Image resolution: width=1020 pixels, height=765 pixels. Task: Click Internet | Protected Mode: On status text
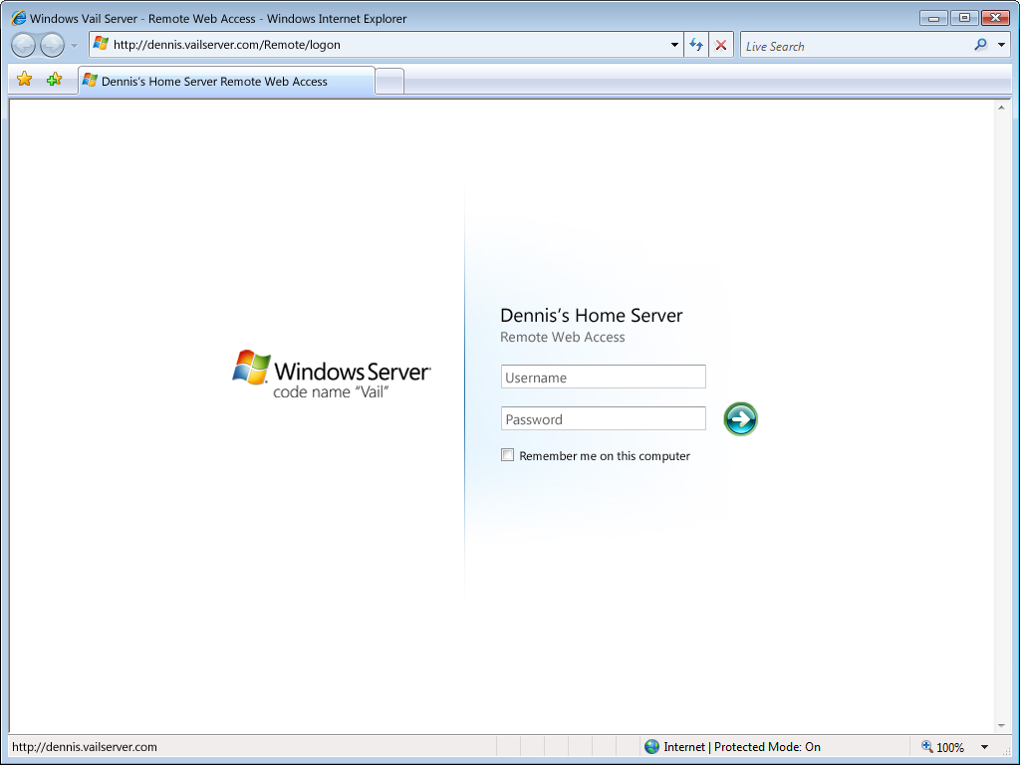pos(742,747)
